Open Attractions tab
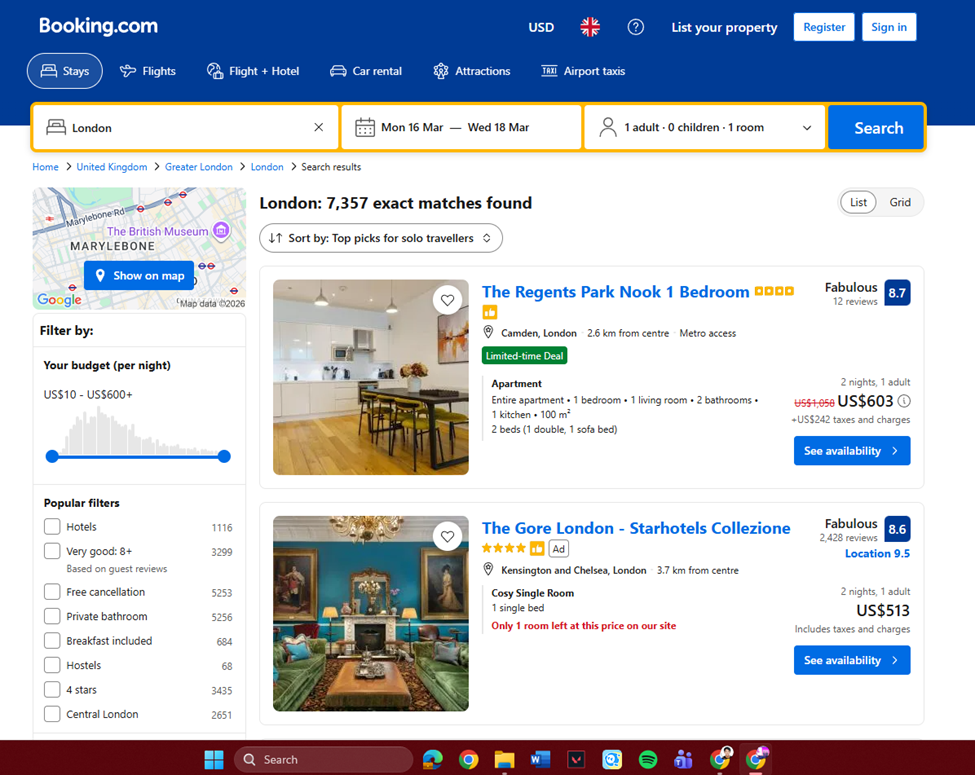The image size is (975, 775). (x=472, y=71)
